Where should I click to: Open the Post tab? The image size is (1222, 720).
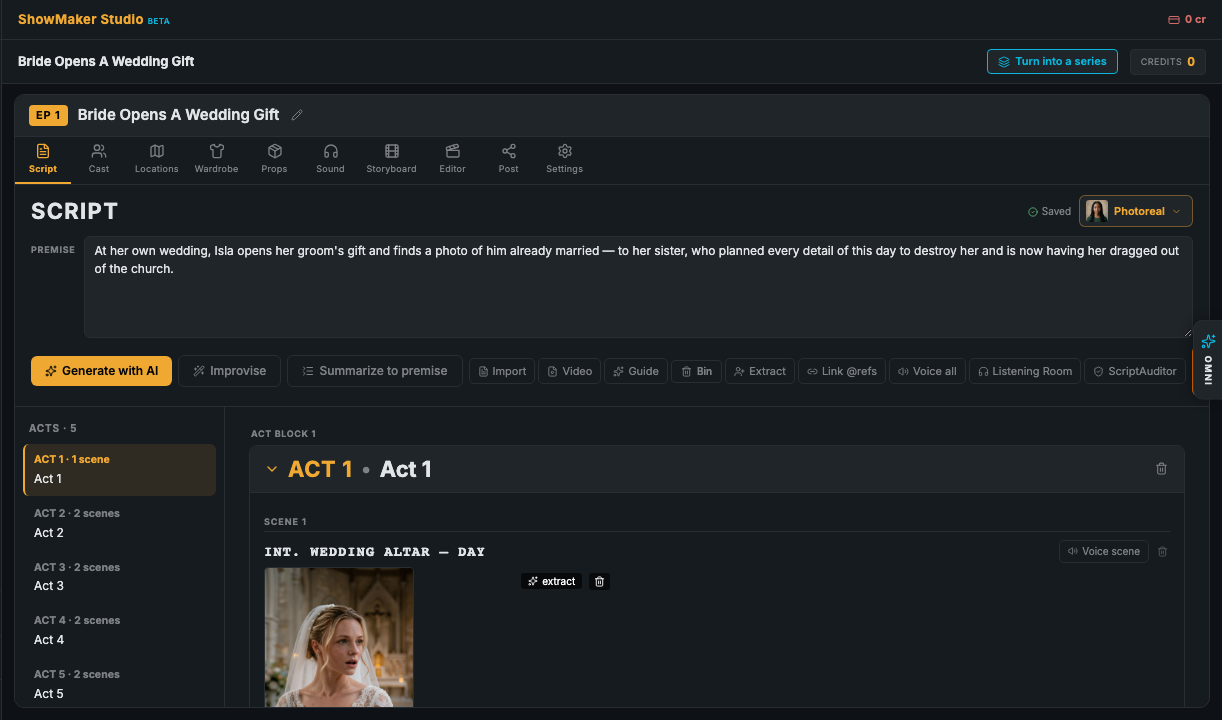(509, 159)
